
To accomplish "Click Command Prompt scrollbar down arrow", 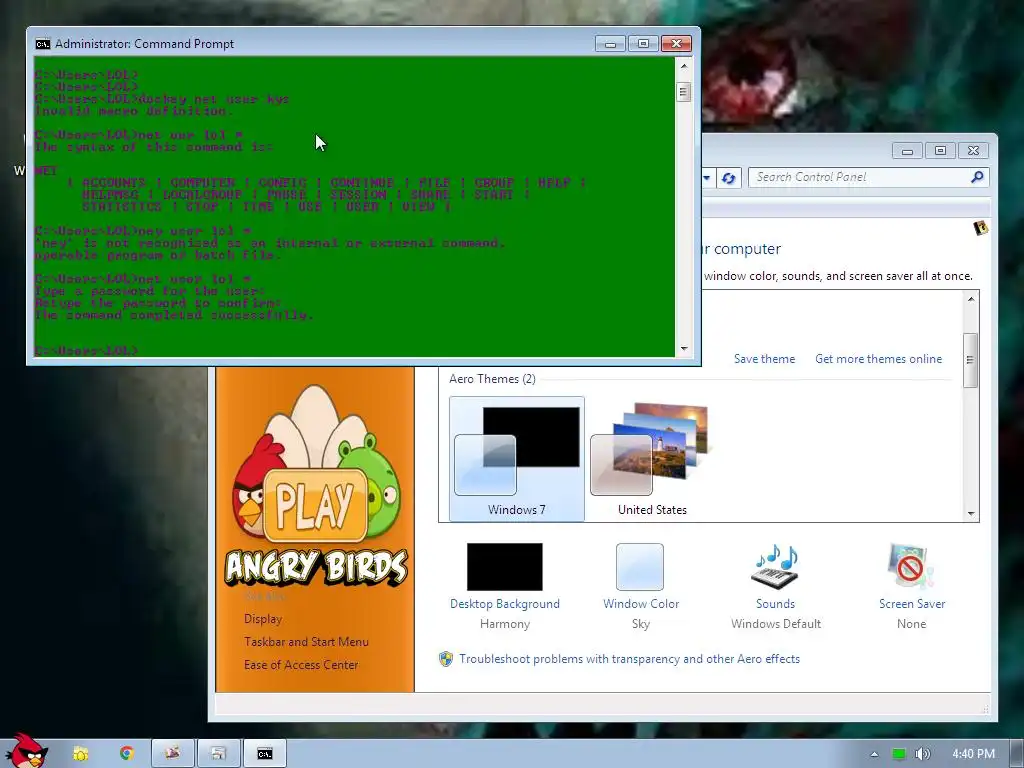I will (684, 349).
